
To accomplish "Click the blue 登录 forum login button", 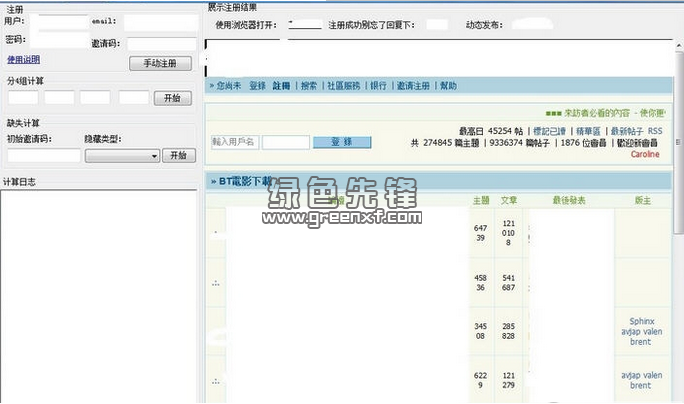I will (x=342, y=142).
